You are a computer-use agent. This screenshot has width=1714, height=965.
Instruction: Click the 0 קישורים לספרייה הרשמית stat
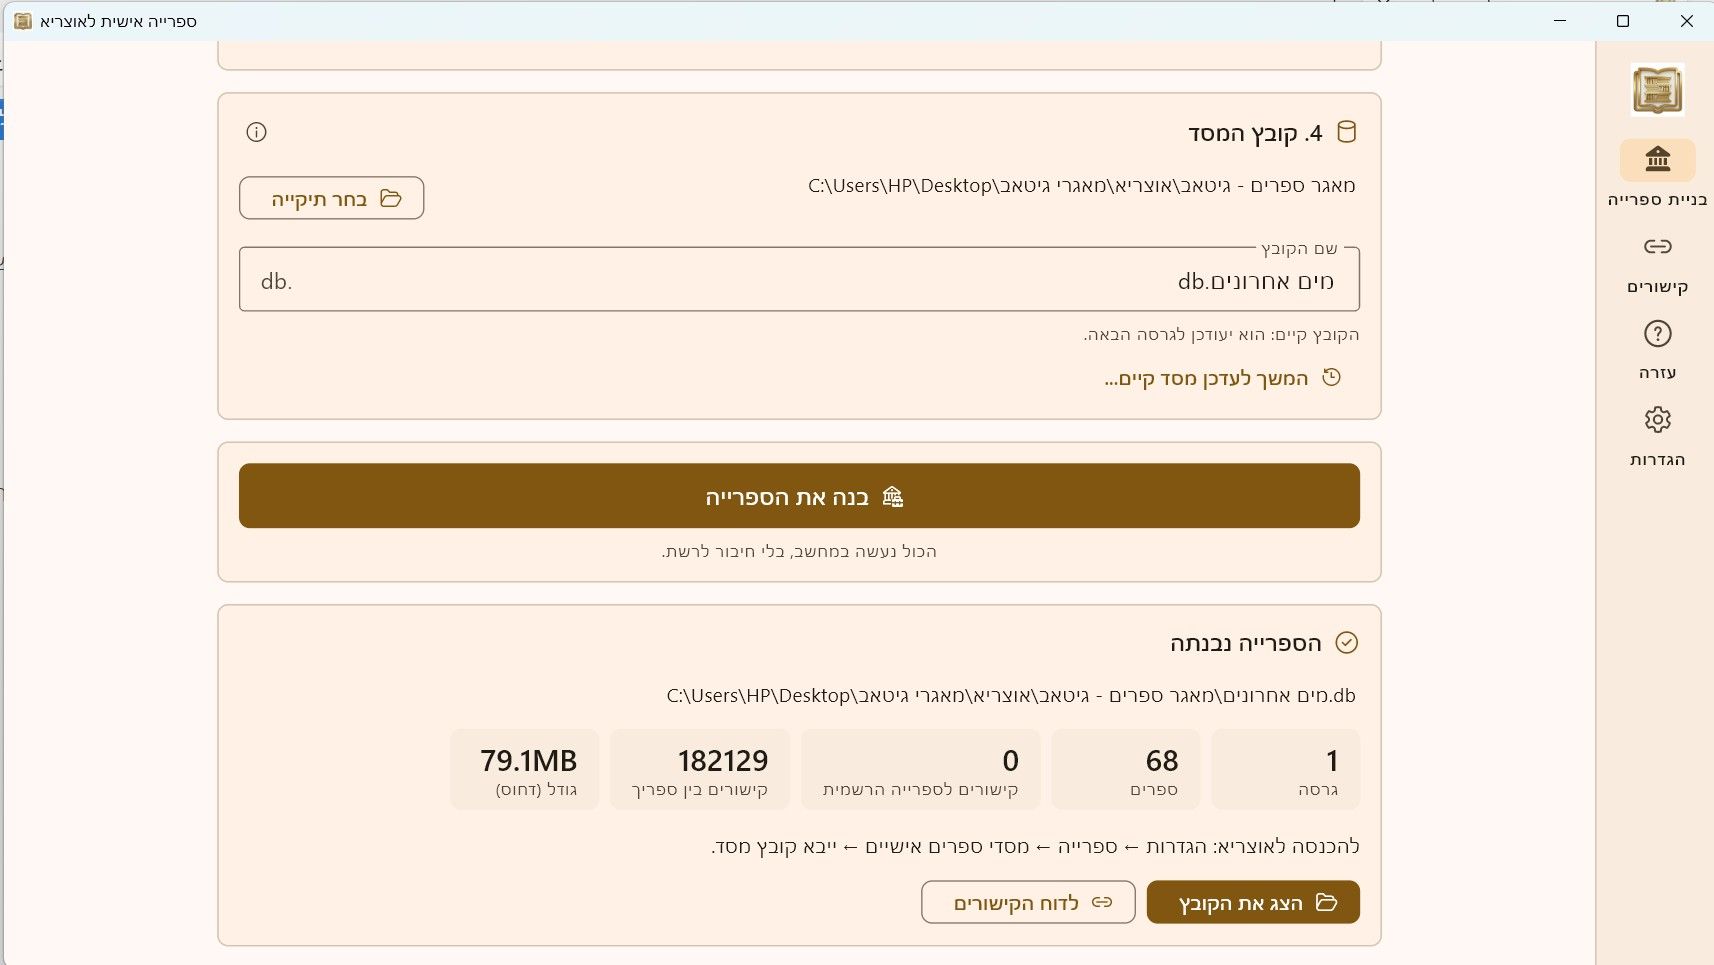pyautogui.click(x=921, y=769)
